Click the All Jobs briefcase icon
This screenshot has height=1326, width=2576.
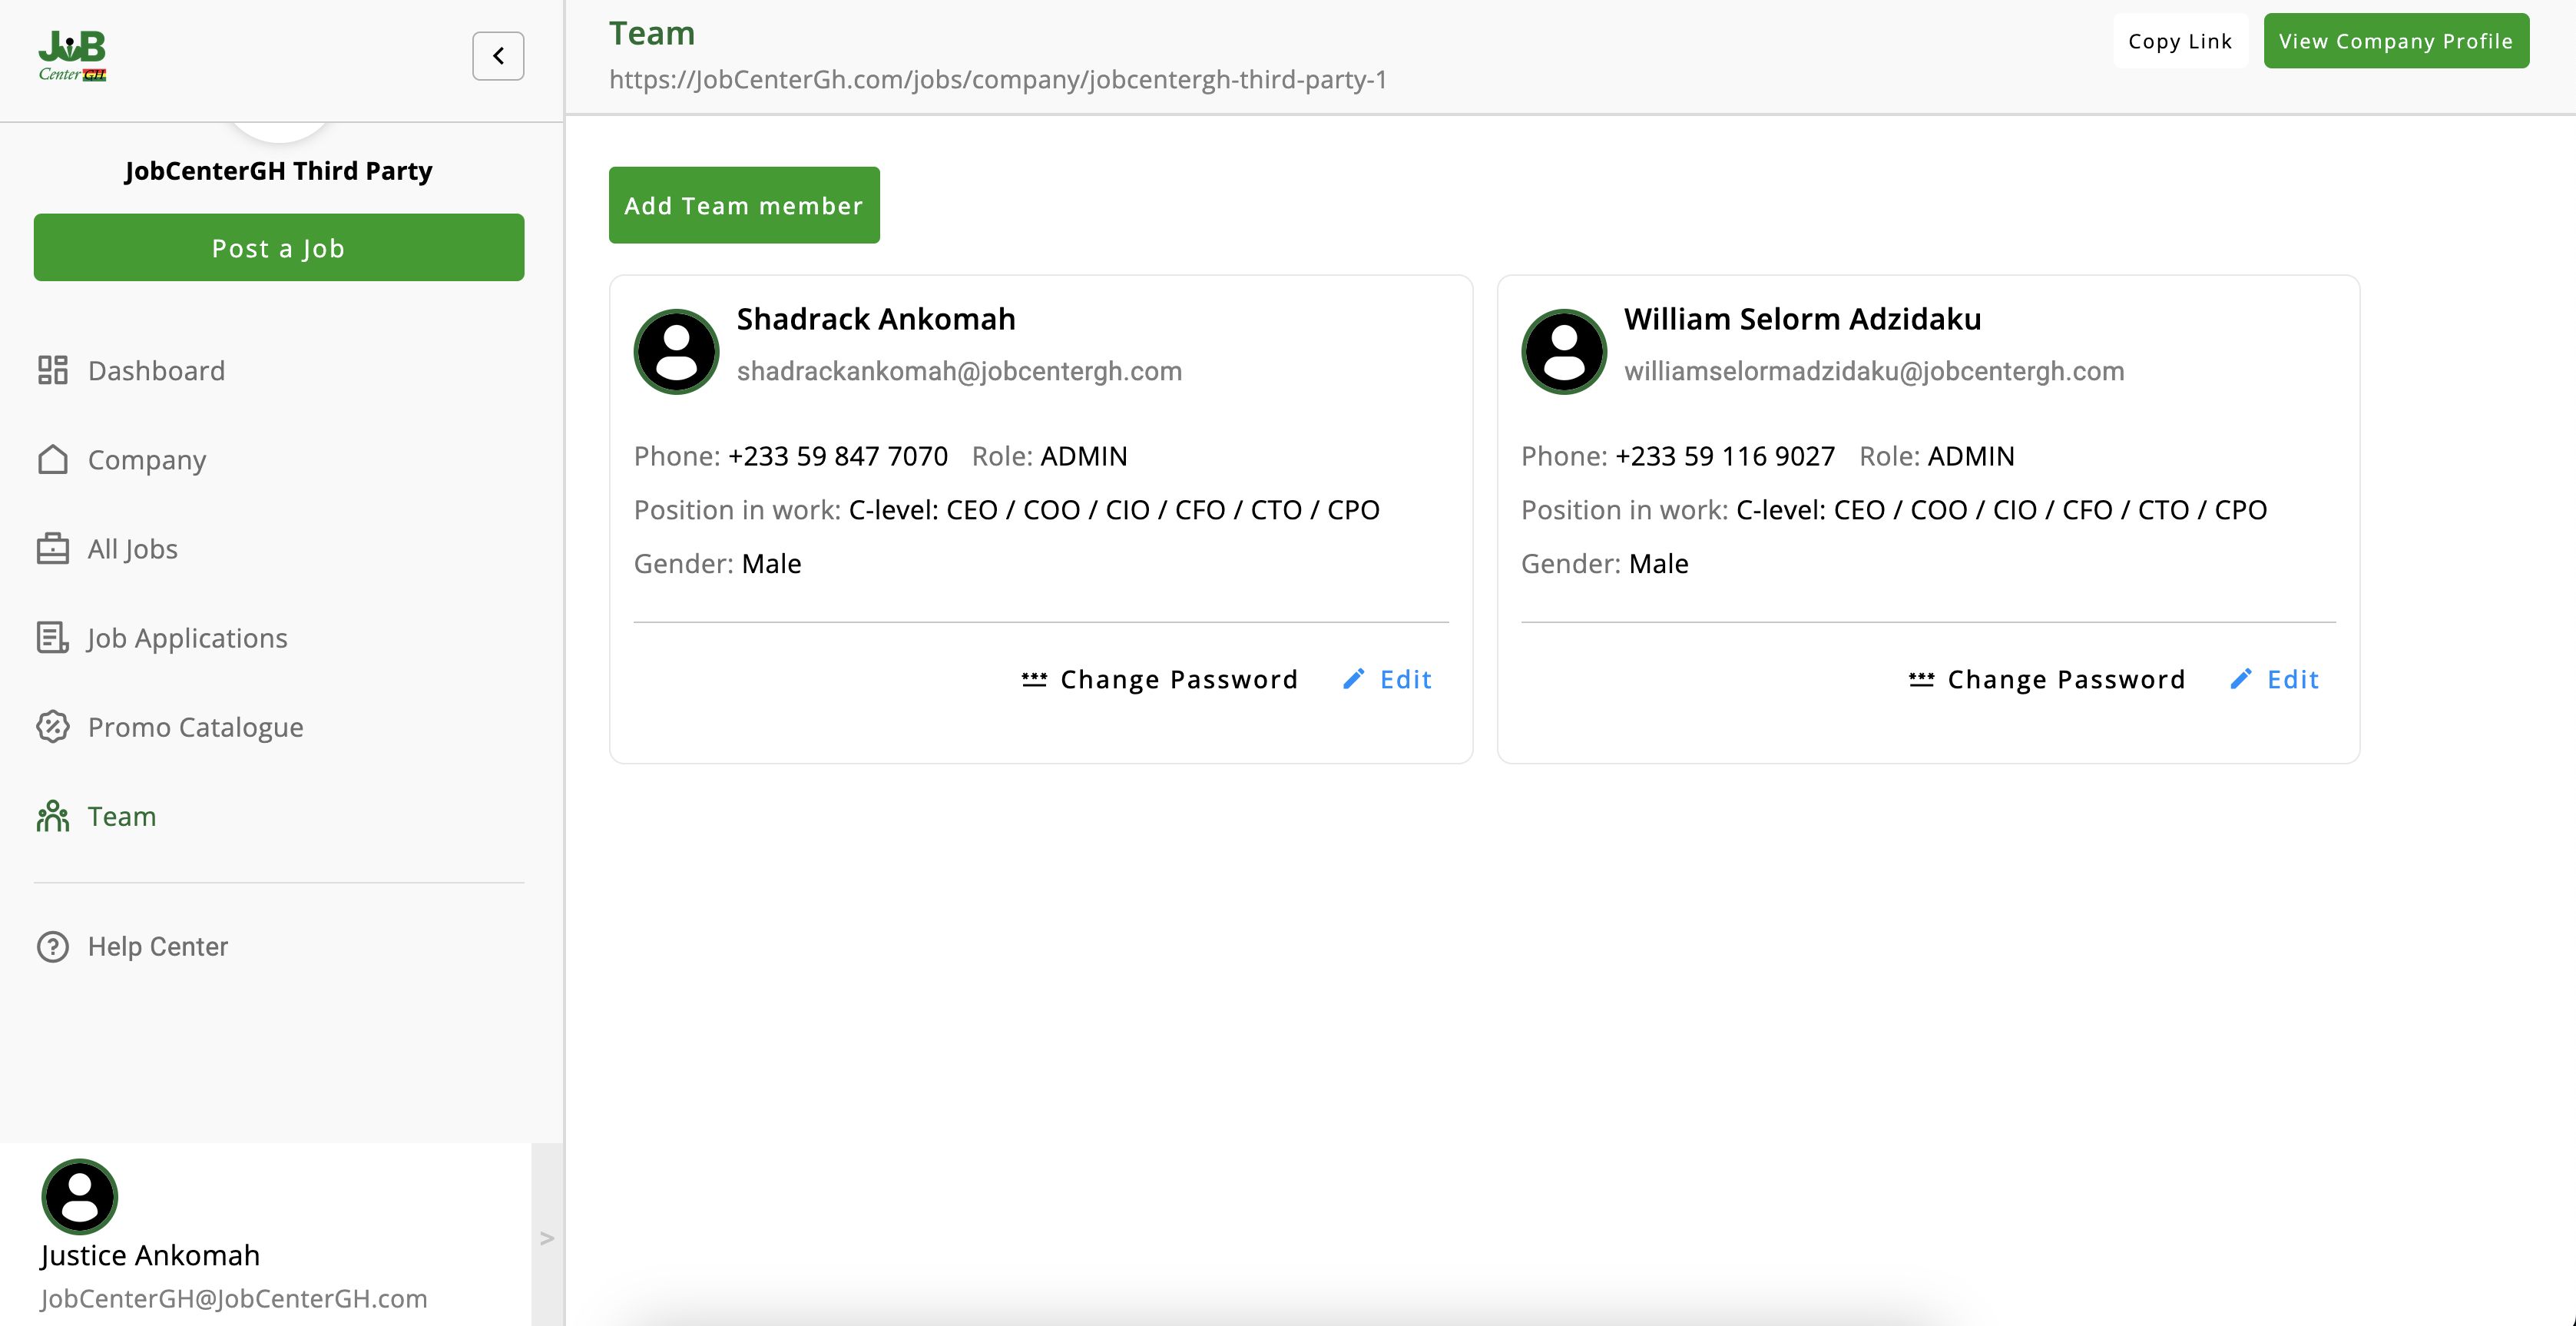tap(53, 548)
